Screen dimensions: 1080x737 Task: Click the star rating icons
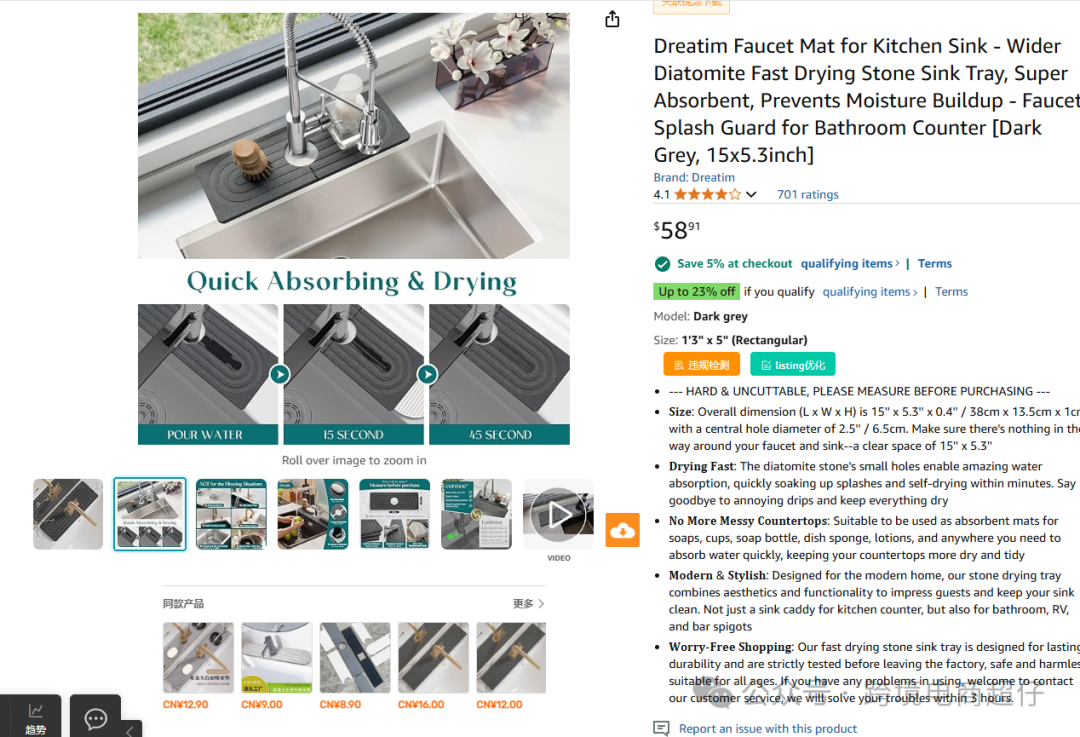click(707, 194)
